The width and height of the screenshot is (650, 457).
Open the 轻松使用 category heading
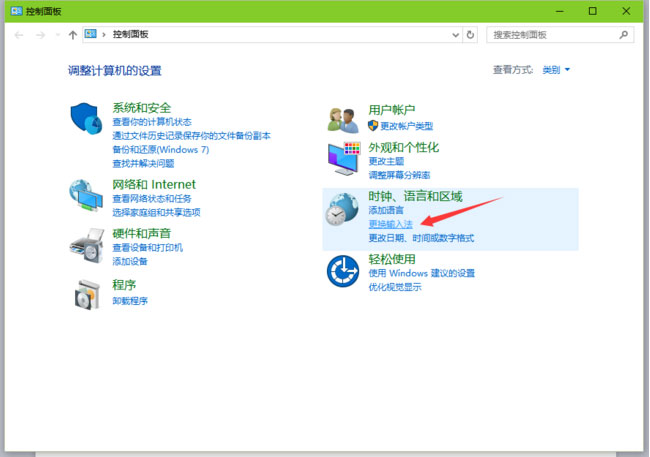(x=392, y=259)
